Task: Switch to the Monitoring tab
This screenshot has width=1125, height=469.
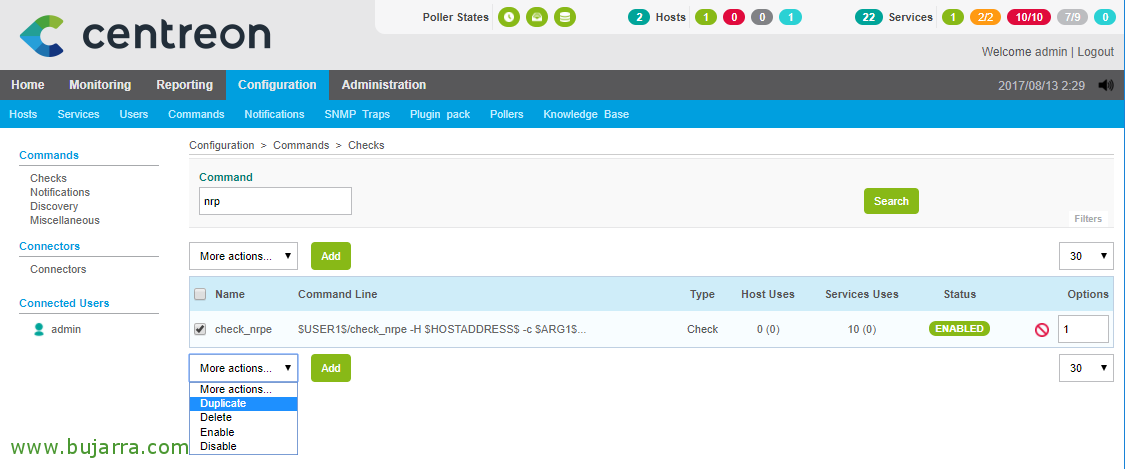Action: tap(100, 85)
